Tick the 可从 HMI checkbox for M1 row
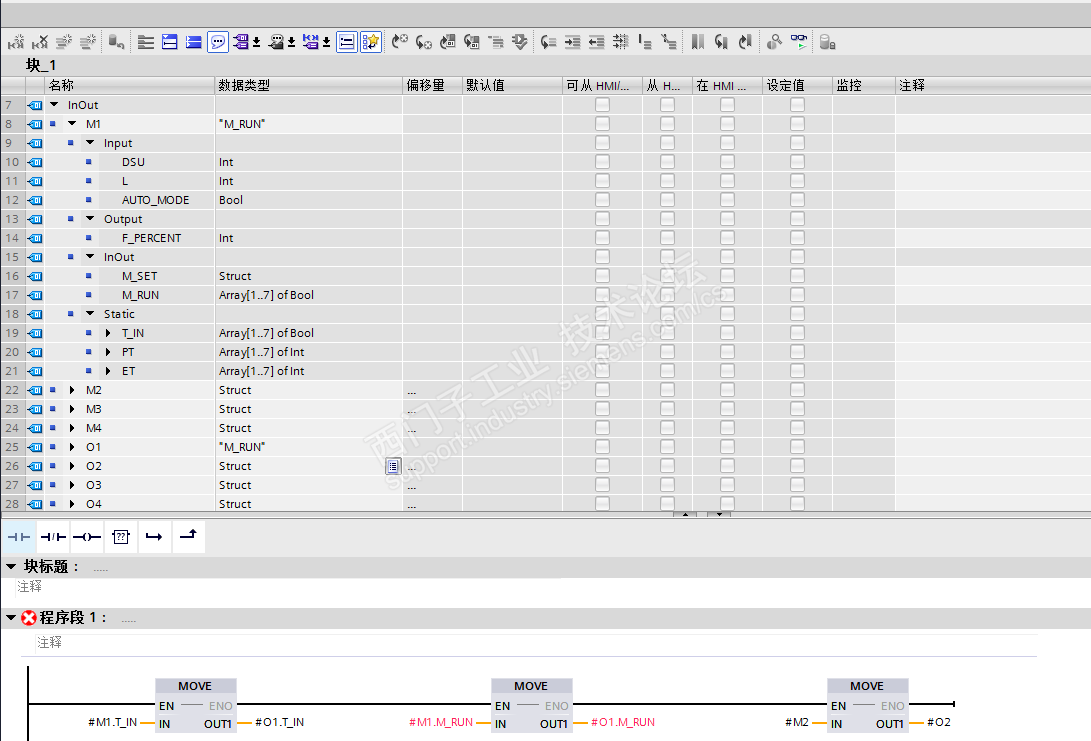The height and width of the screenshot is (741, 1091). 603,124
